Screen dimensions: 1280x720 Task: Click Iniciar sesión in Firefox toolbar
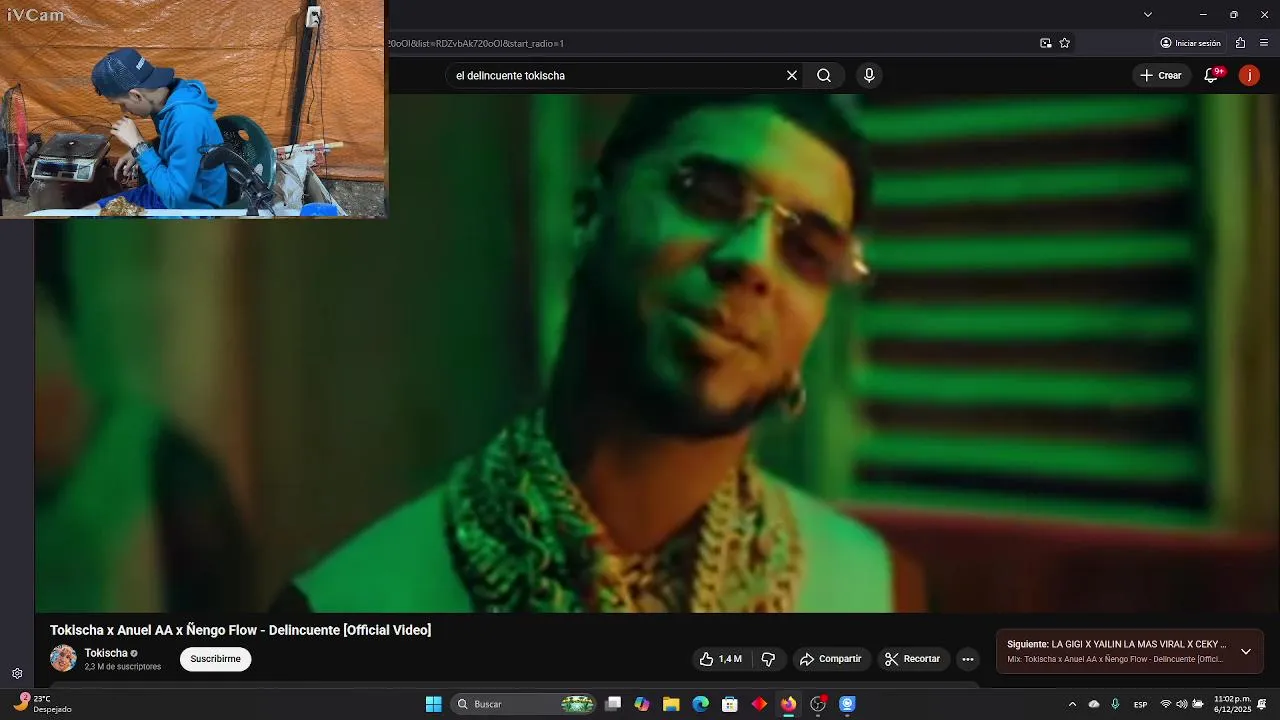coord(1190,43)
